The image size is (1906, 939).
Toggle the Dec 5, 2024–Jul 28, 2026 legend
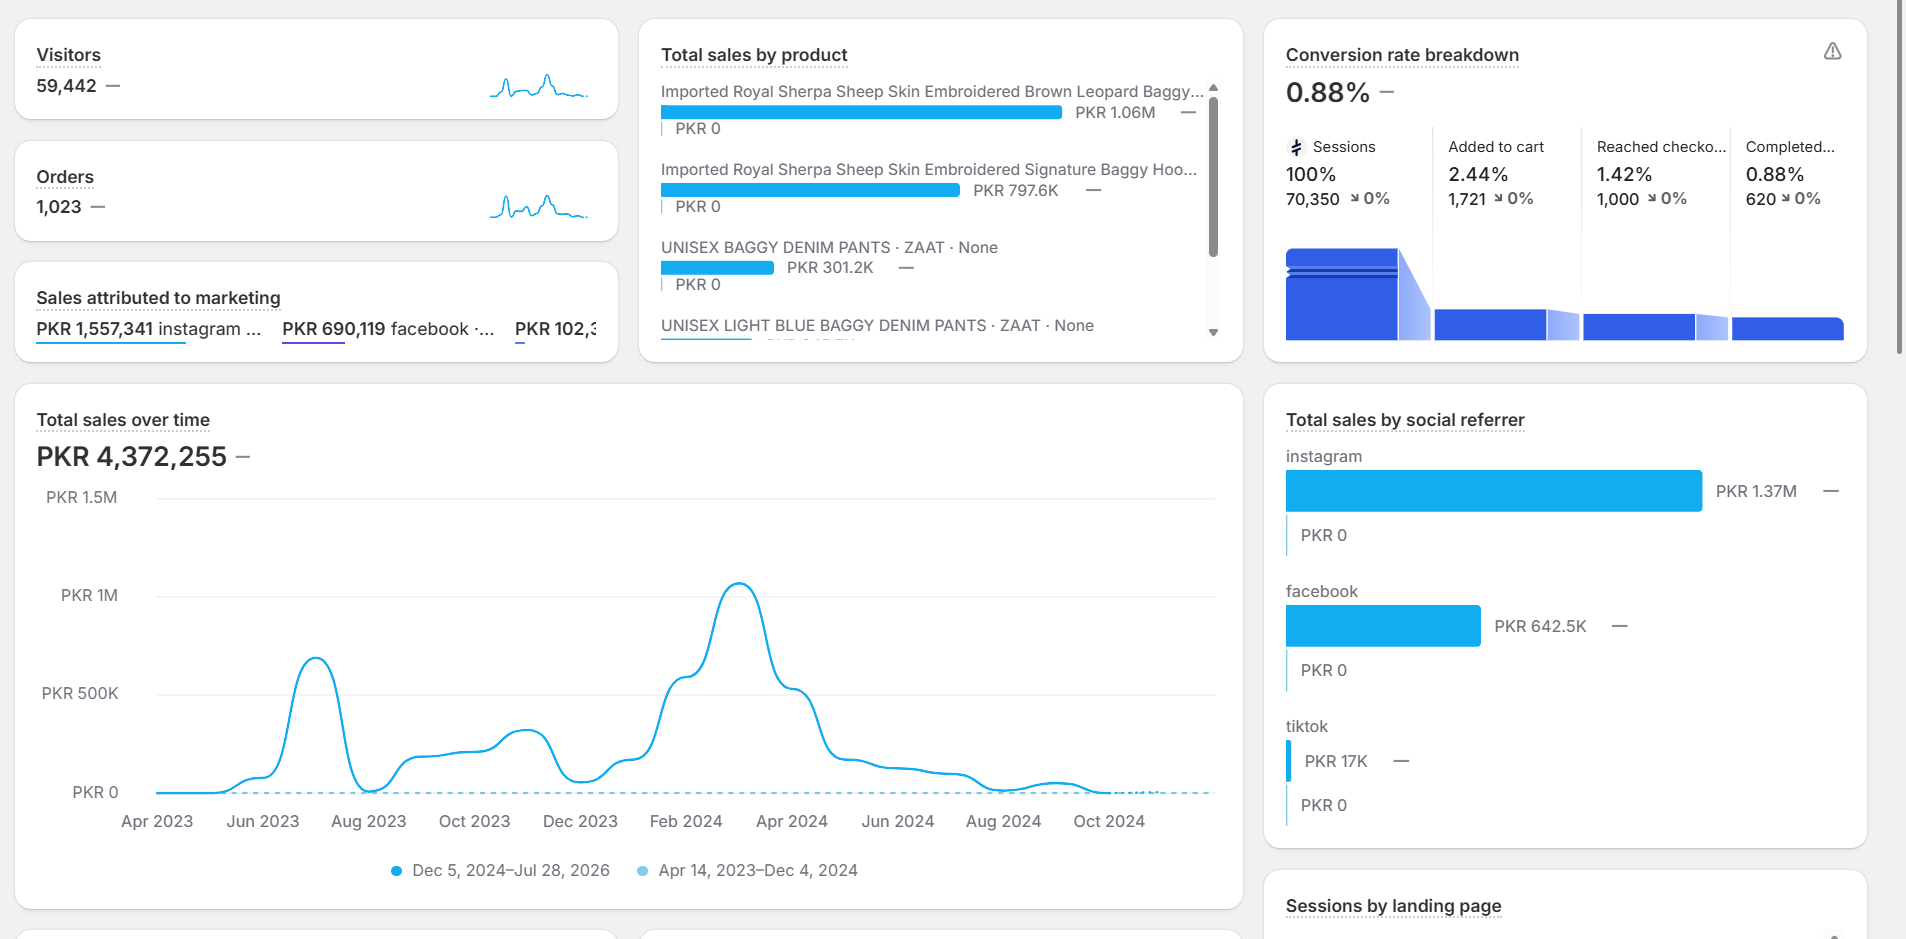pos(500,870)
